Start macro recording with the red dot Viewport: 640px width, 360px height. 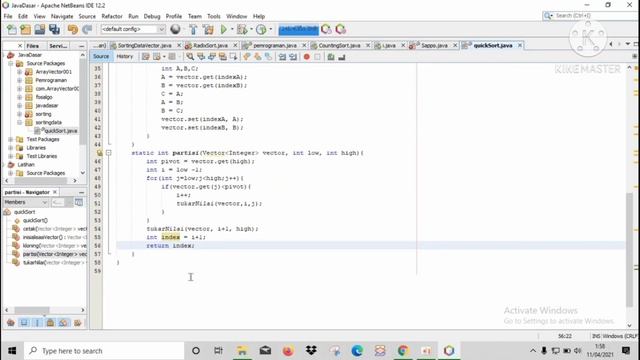[307, 57]
